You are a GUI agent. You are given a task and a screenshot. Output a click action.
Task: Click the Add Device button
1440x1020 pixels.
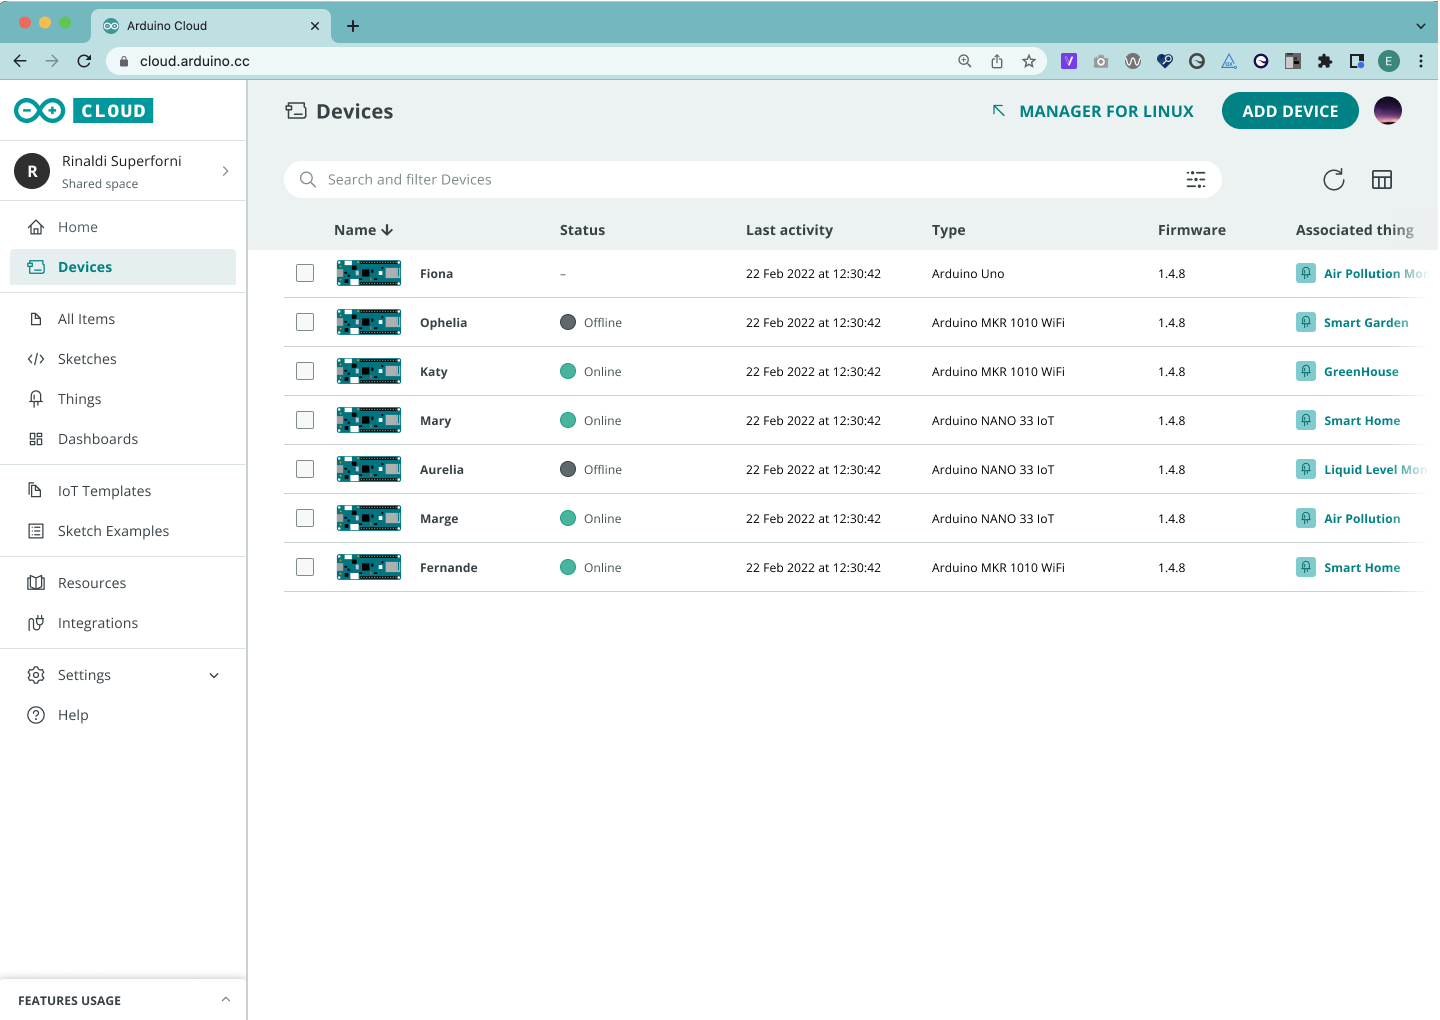coord(1289,111)
